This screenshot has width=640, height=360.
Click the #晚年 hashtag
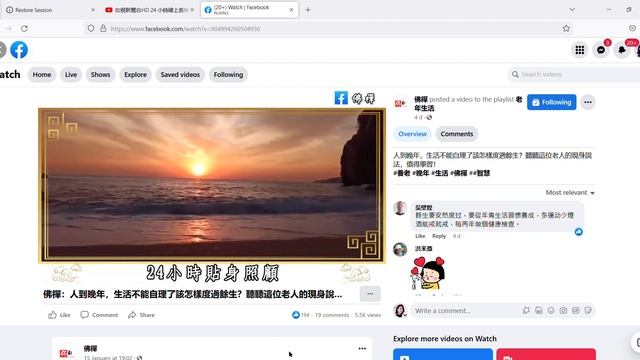coord(420,173)
